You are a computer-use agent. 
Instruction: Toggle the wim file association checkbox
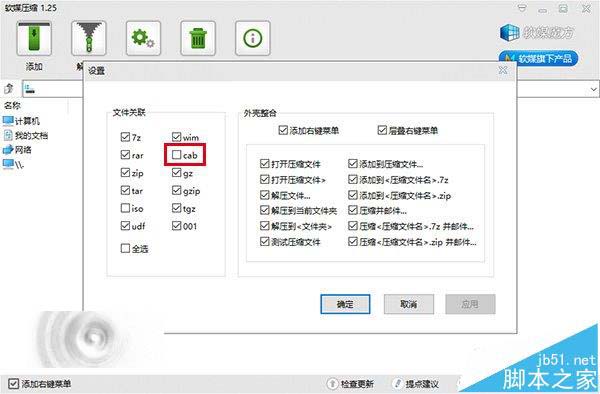click(176, 137)
